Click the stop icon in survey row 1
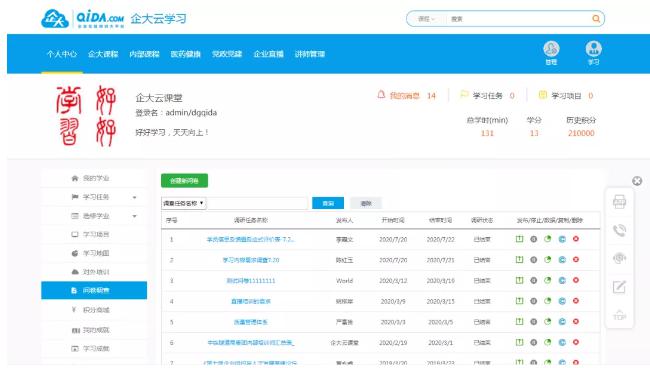The image size is (650, 368). pyautogui.click(x=534, y=239)
